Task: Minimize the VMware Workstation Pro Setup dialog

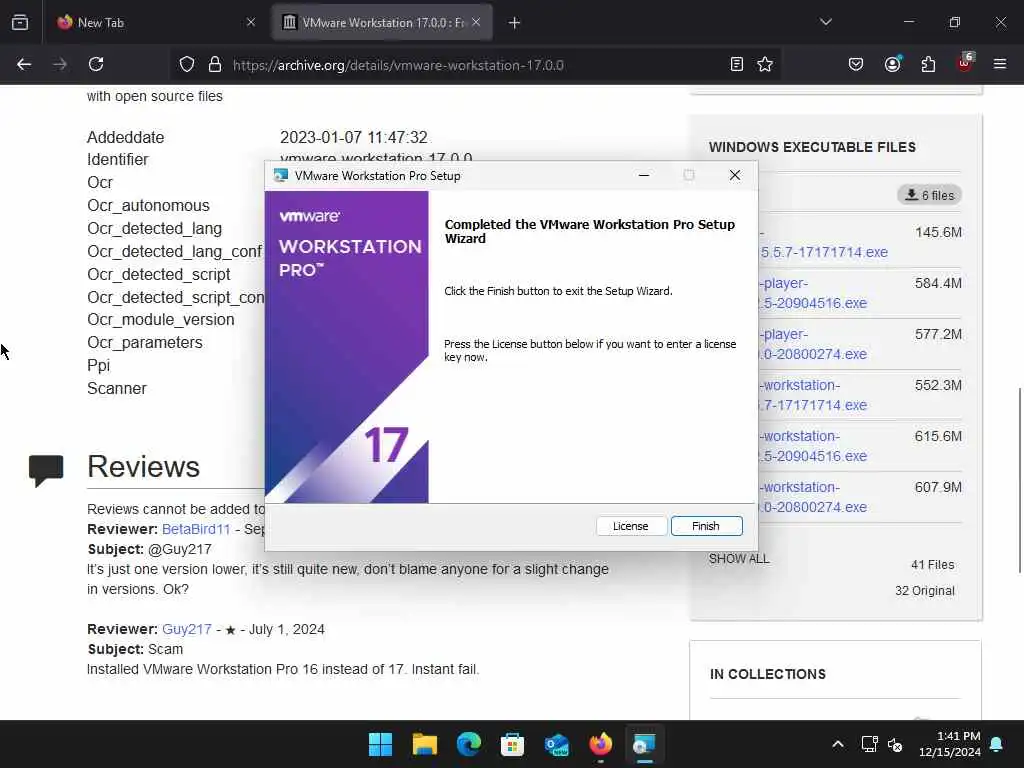Action: pos(644,175)
